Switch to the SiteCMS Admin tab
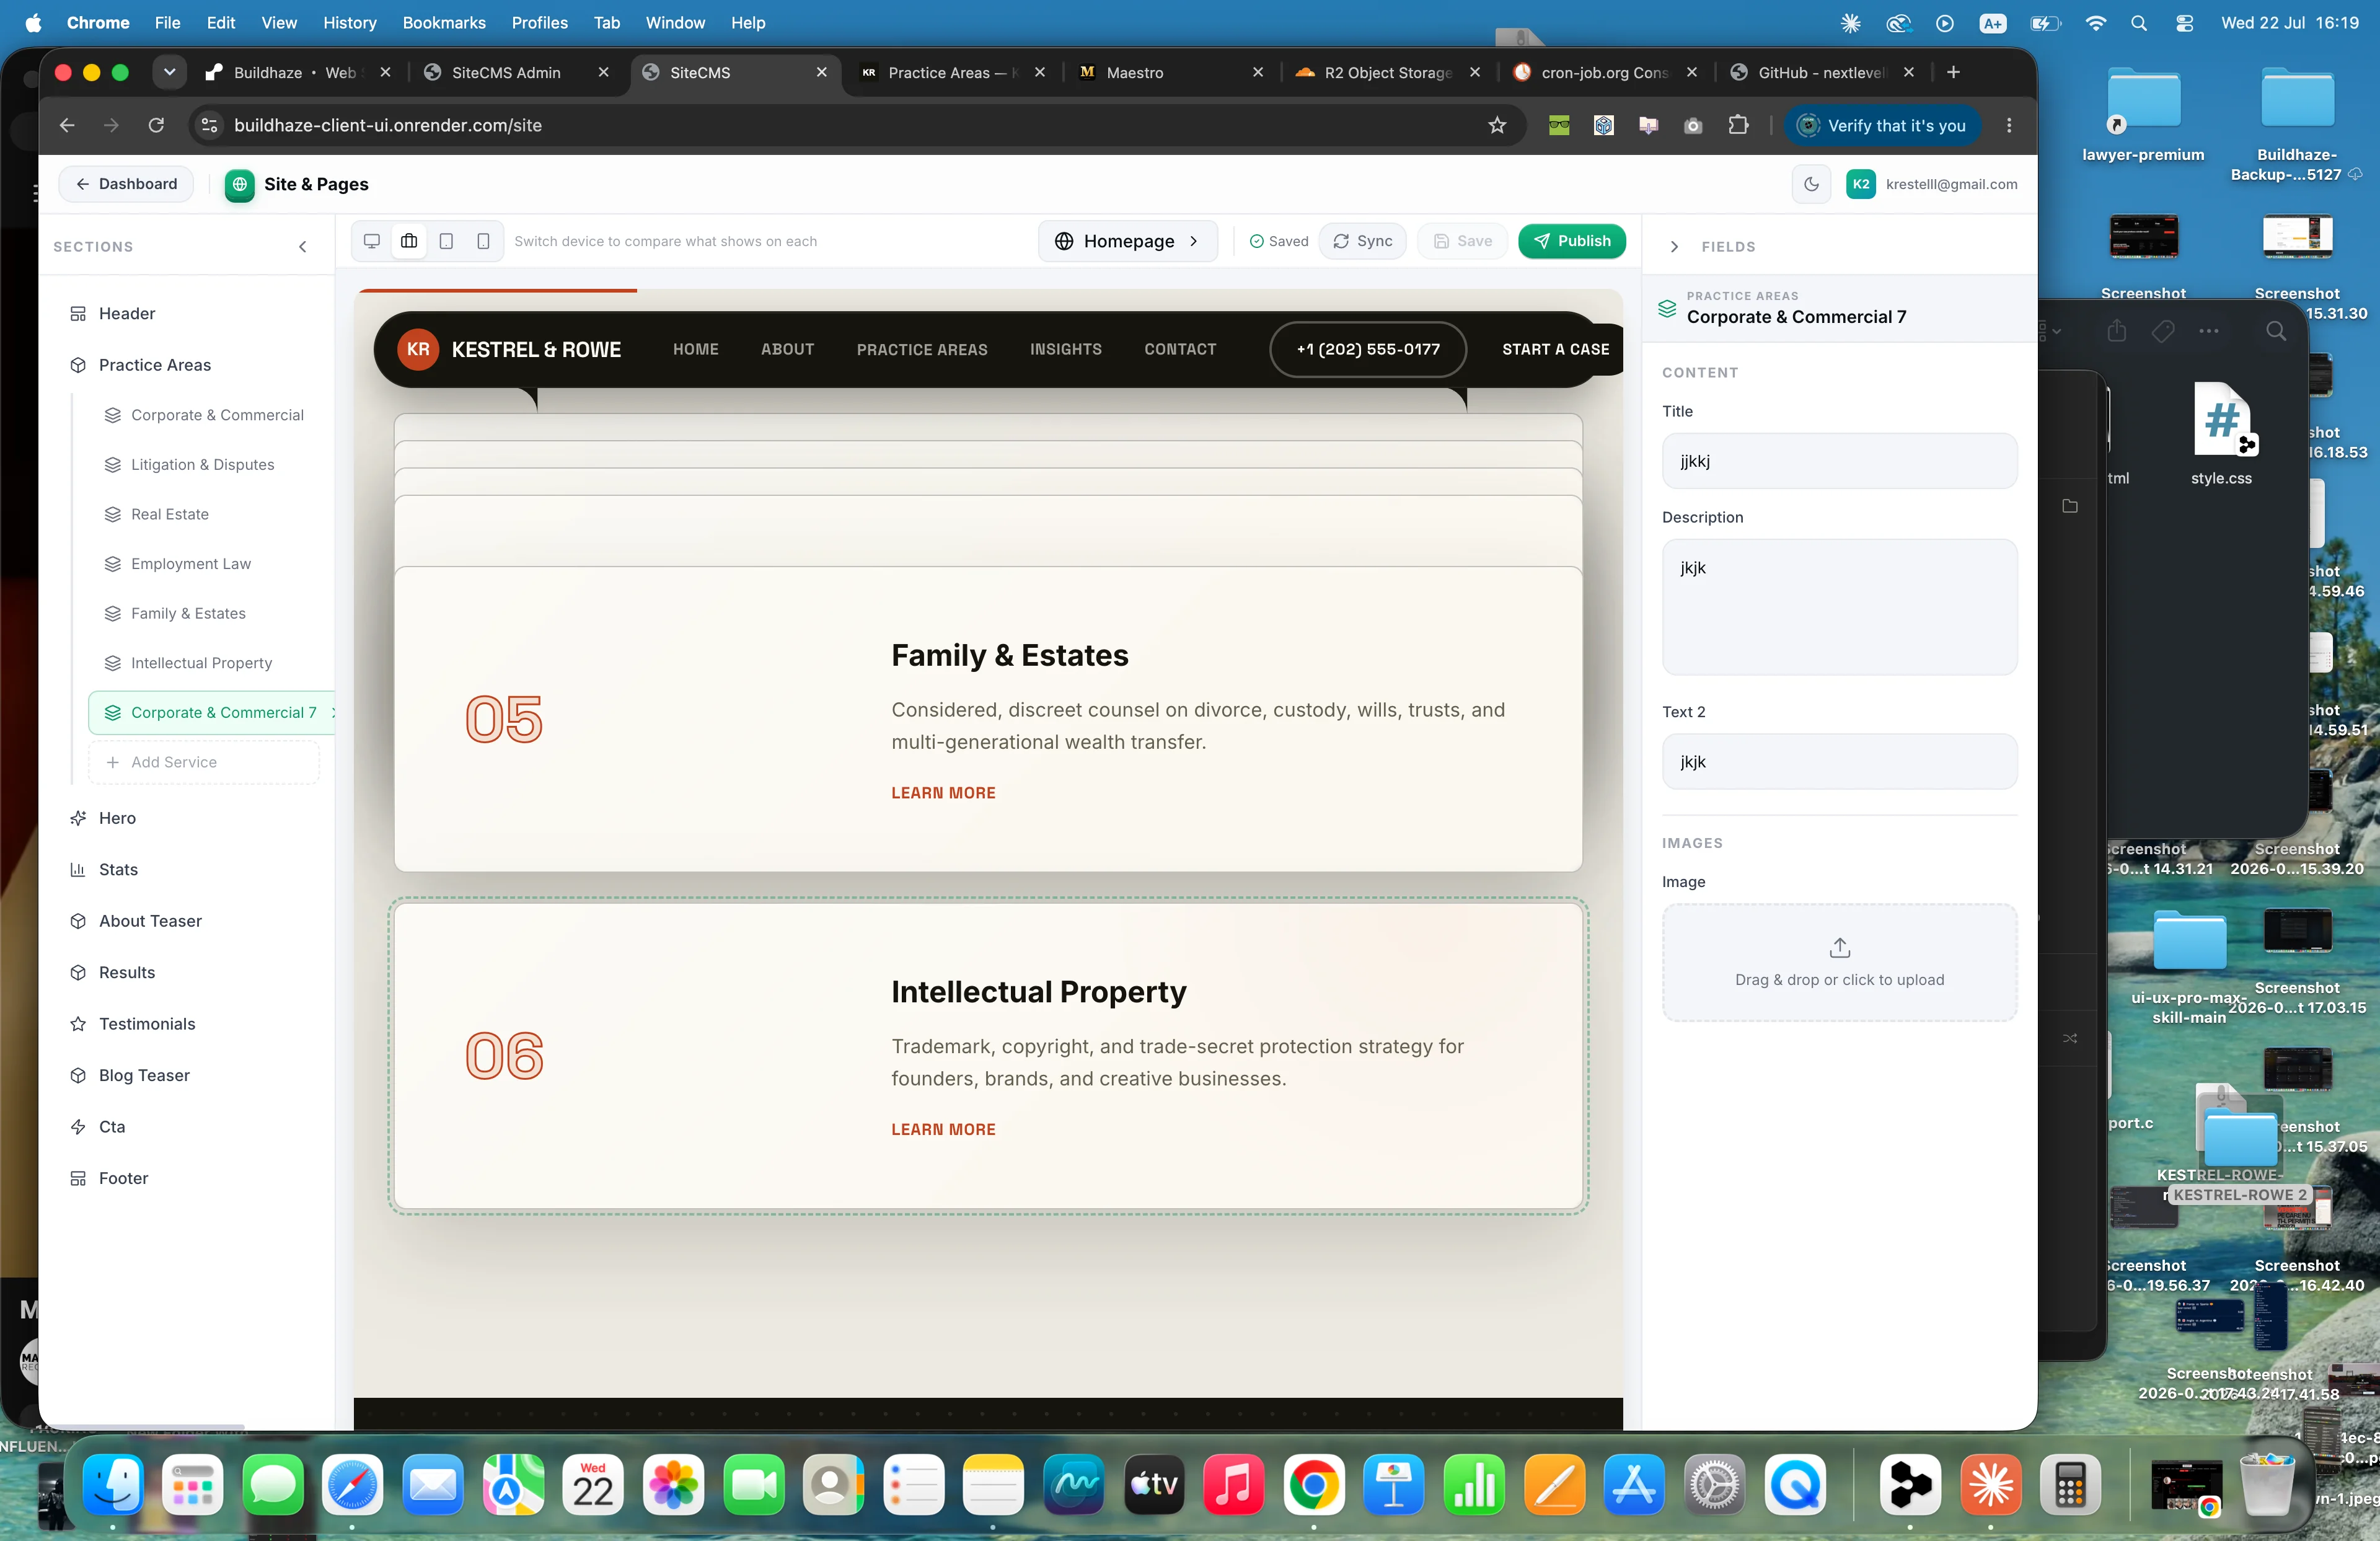2380x1541 pixels. (506, 72)
